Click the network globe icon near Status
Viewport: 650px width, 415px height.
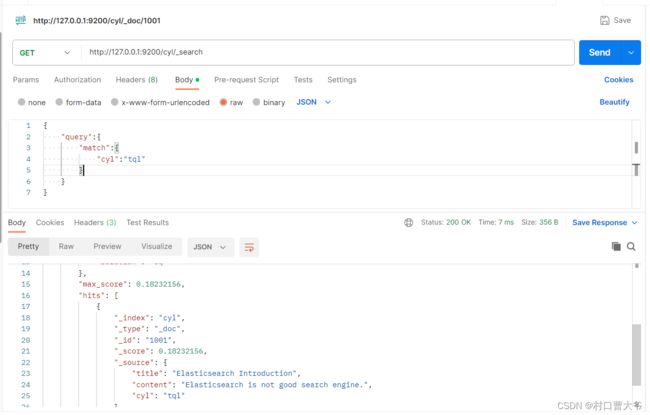click(x=408, y=223)
